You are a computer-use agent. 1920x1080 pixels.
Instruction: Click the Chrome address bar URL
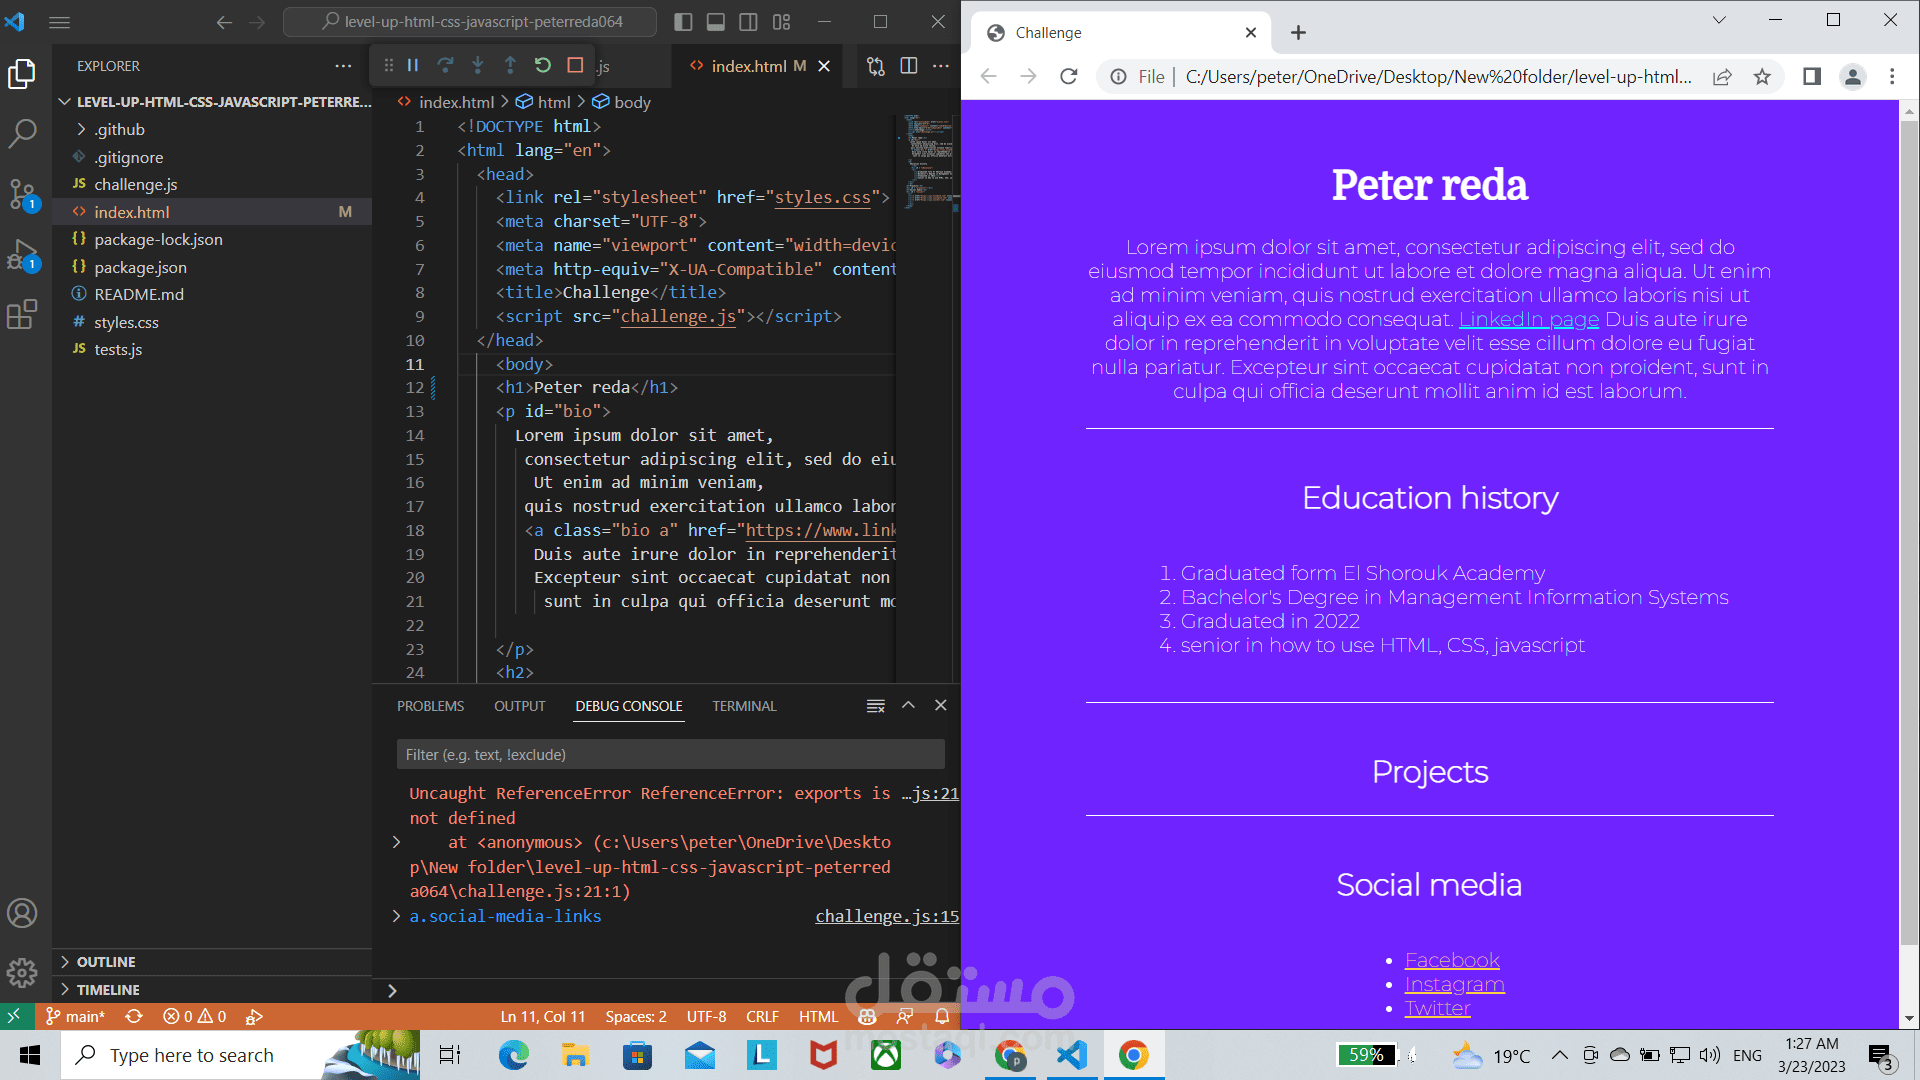1438,76
